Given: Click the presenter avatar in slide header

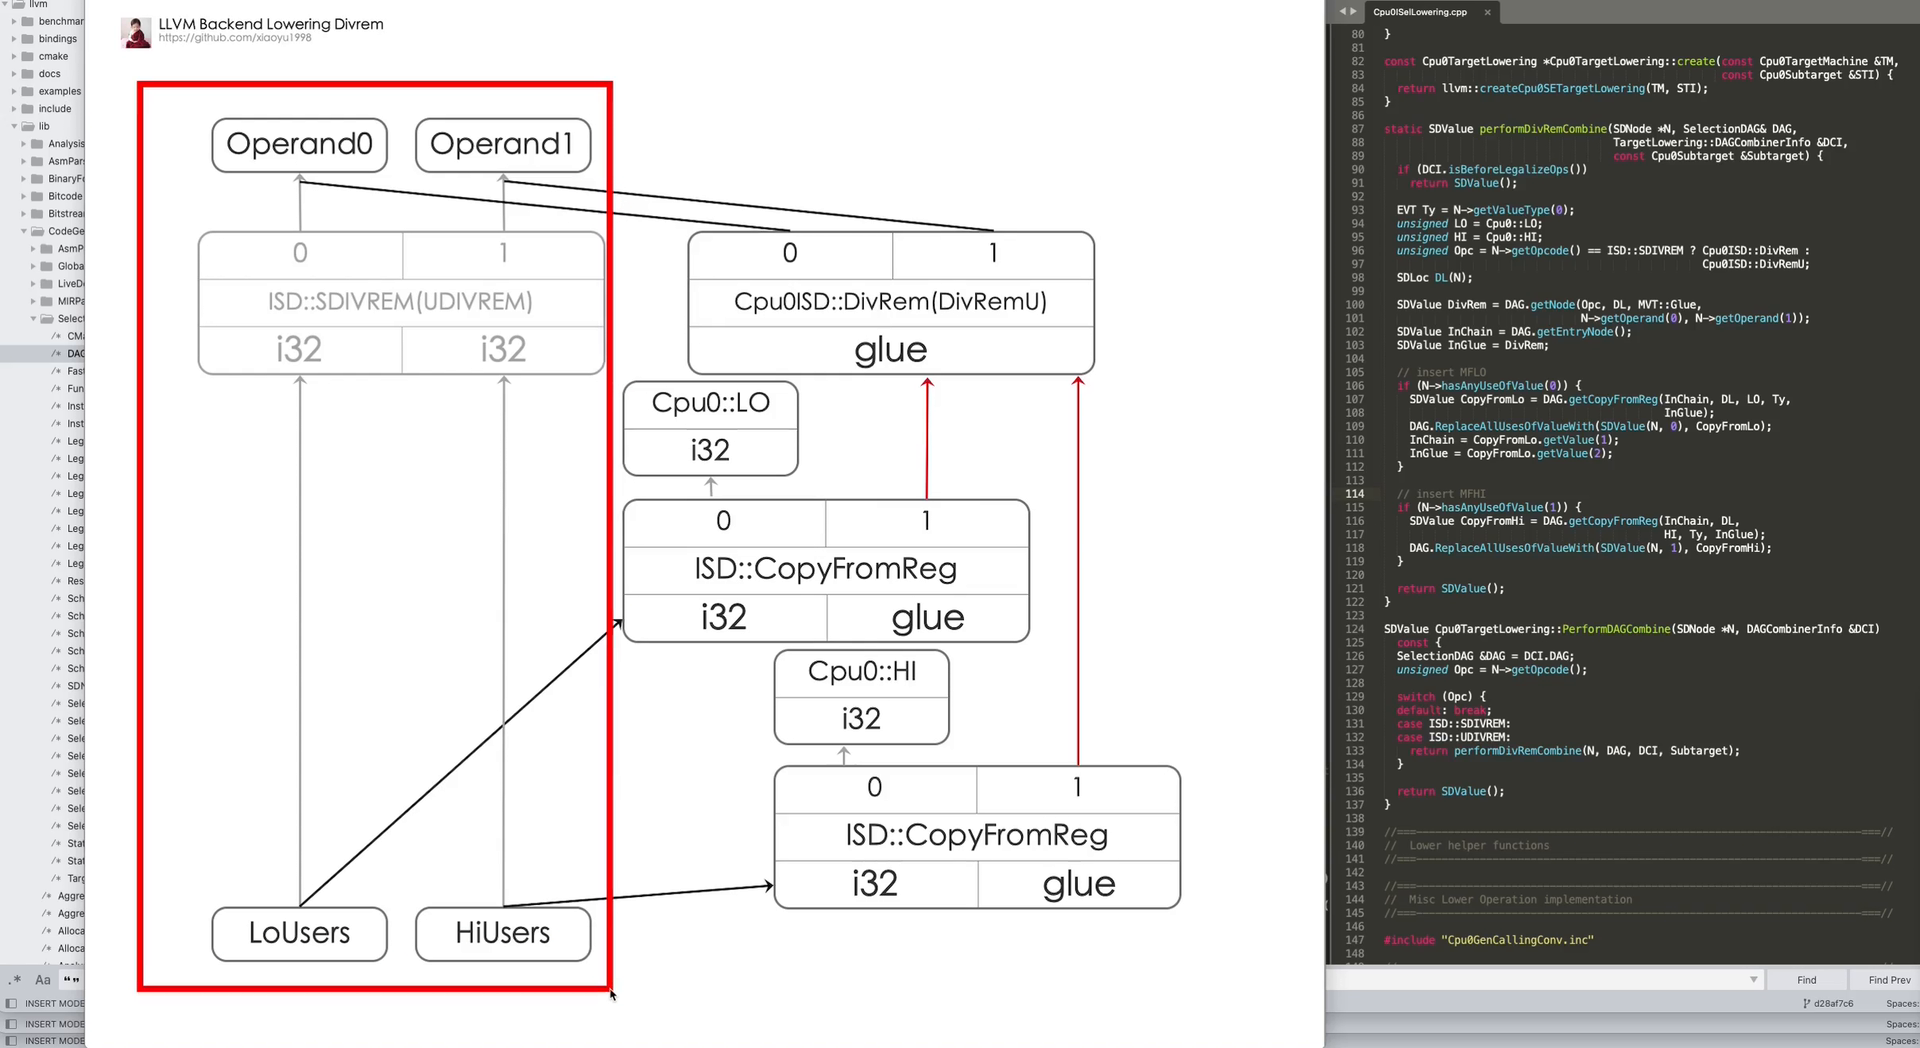Looking at the screenshot, I should (136, 32).
